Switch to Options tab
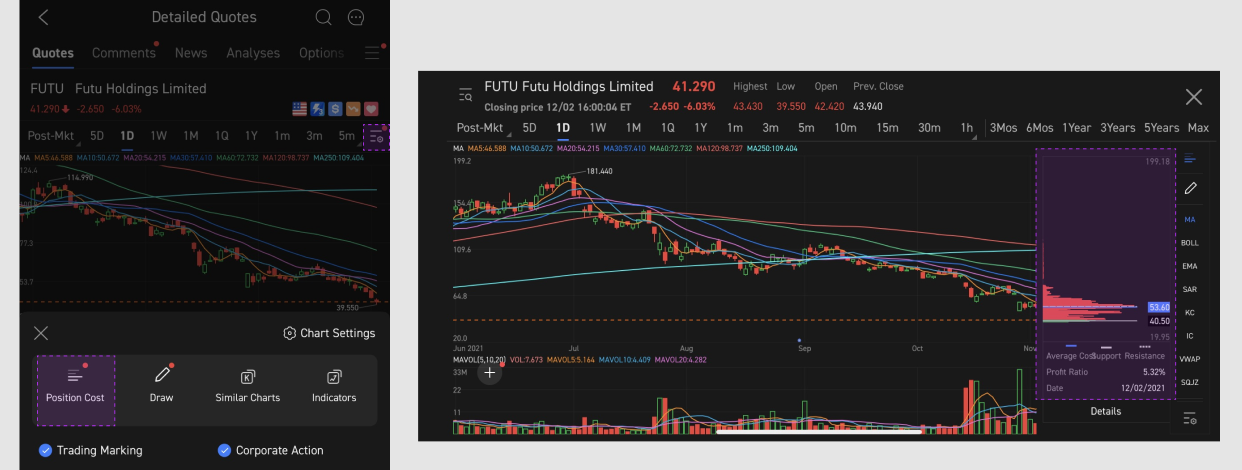 point(321,53)
